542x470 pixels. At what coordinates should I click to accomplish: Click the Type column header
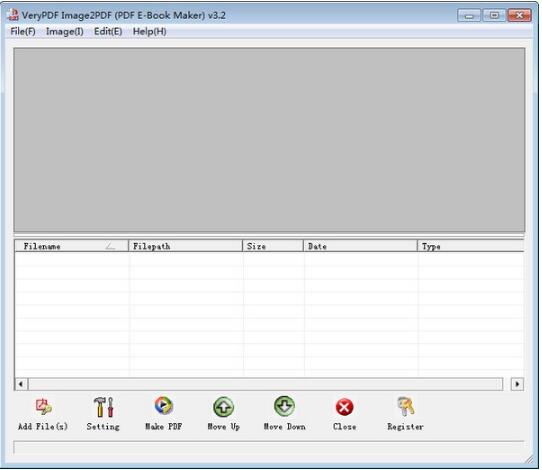471,246
